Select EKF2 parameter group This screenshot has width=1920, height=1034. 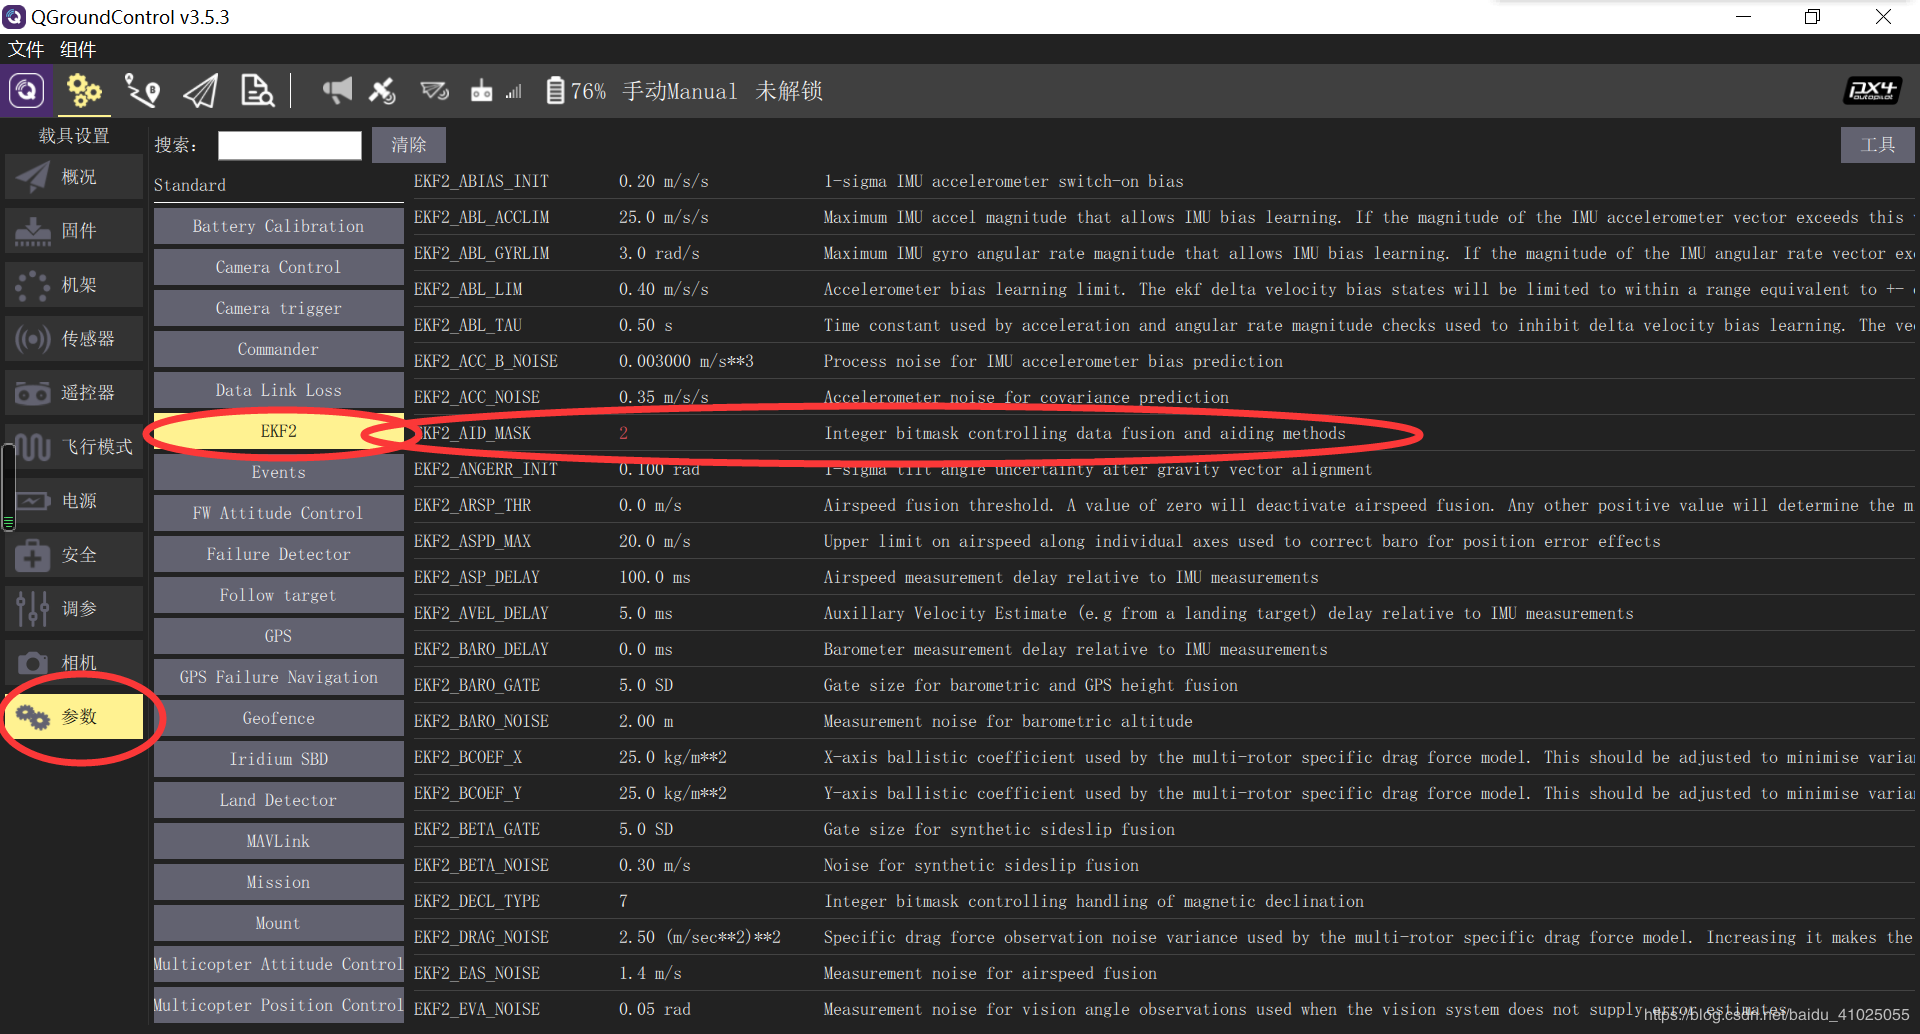coord(278,431)
